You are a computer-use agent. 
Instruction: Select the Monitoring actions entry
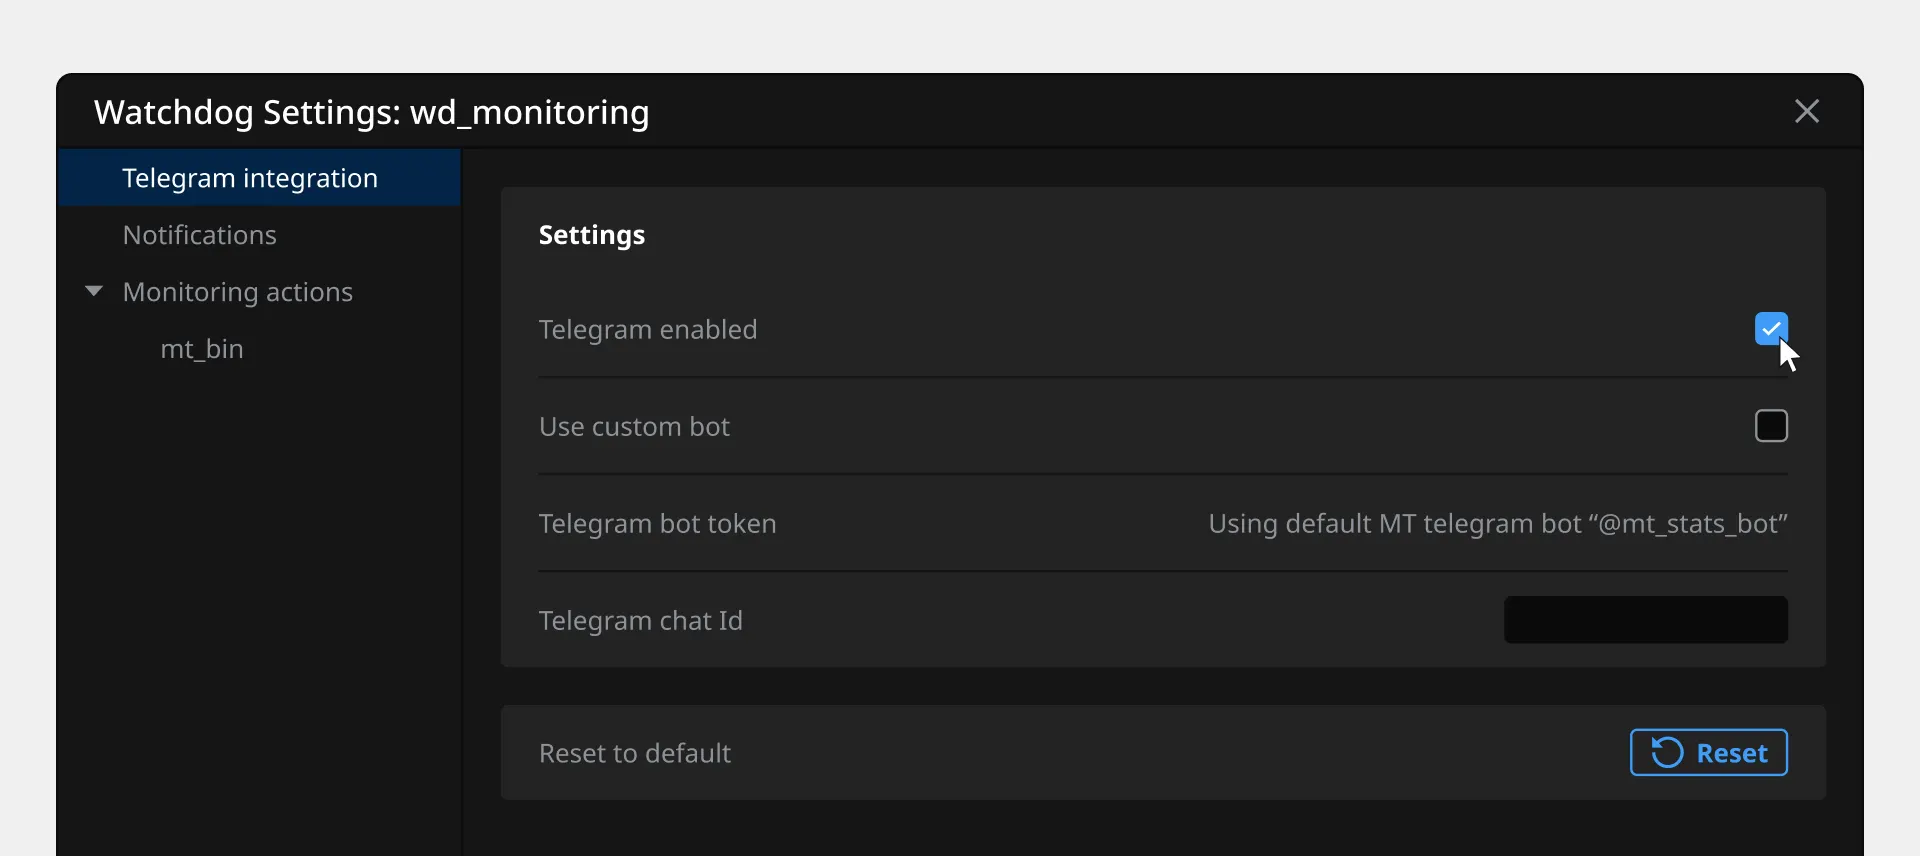click(x=238, y=292)
